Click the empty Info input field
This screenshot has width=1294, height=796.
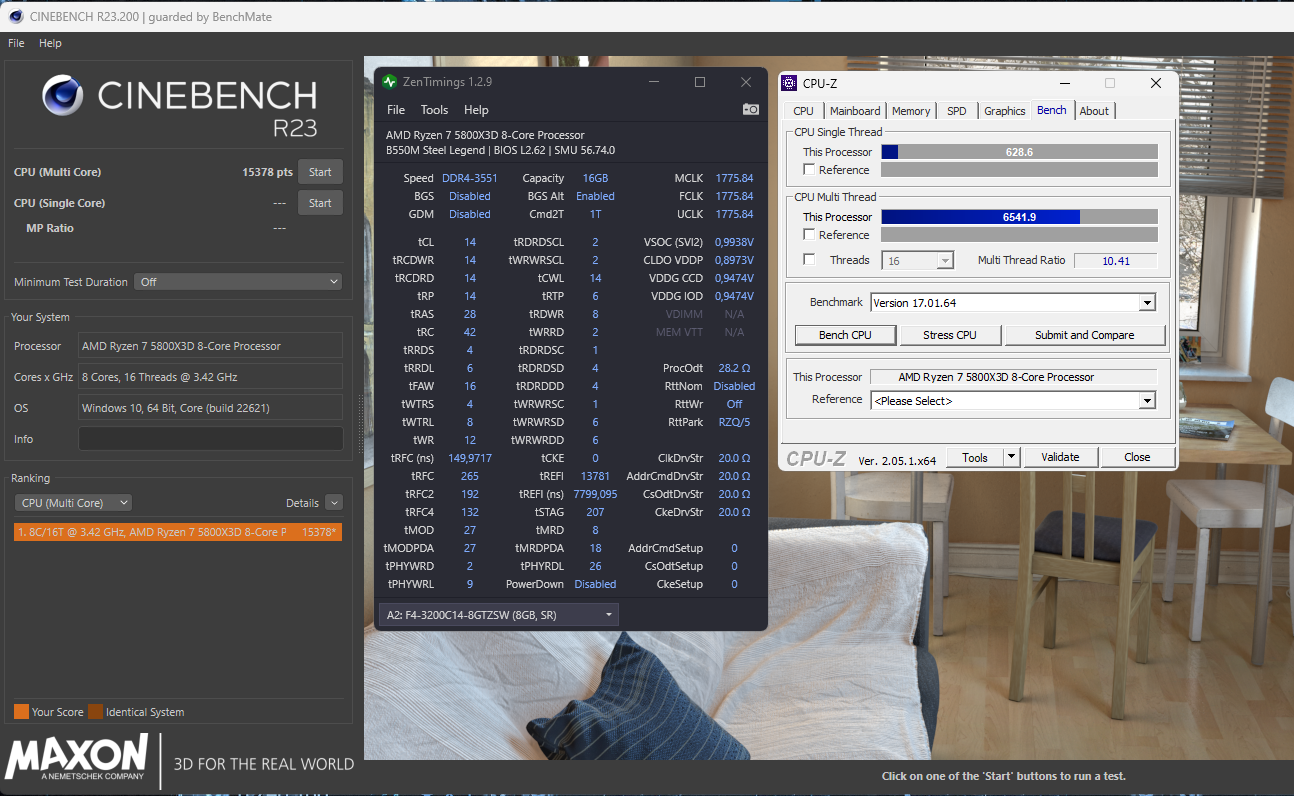pyautogui.click(x=210, y=439)
